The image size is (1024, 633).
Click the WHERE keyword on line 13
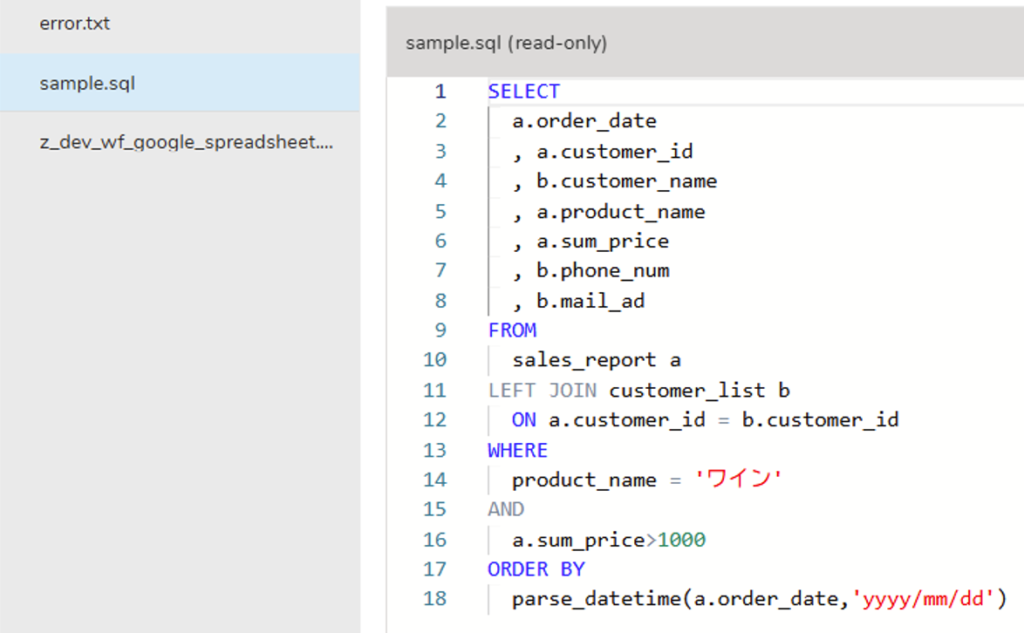518,451
